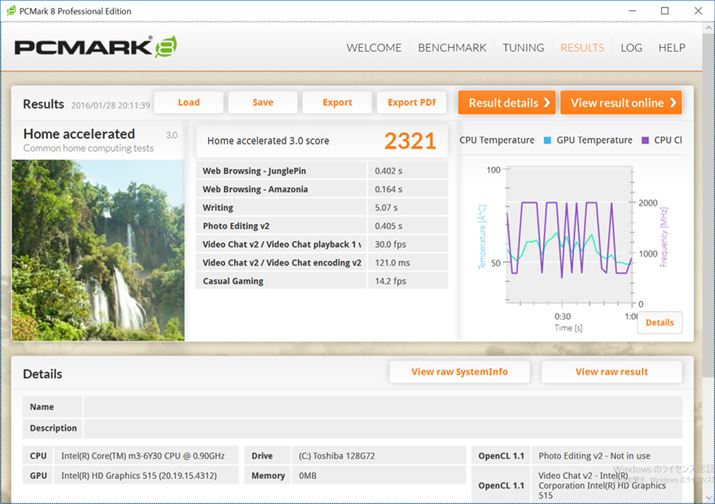Open the LOG tab
Screen dimensions: 715x504
[x=631, y=48]
